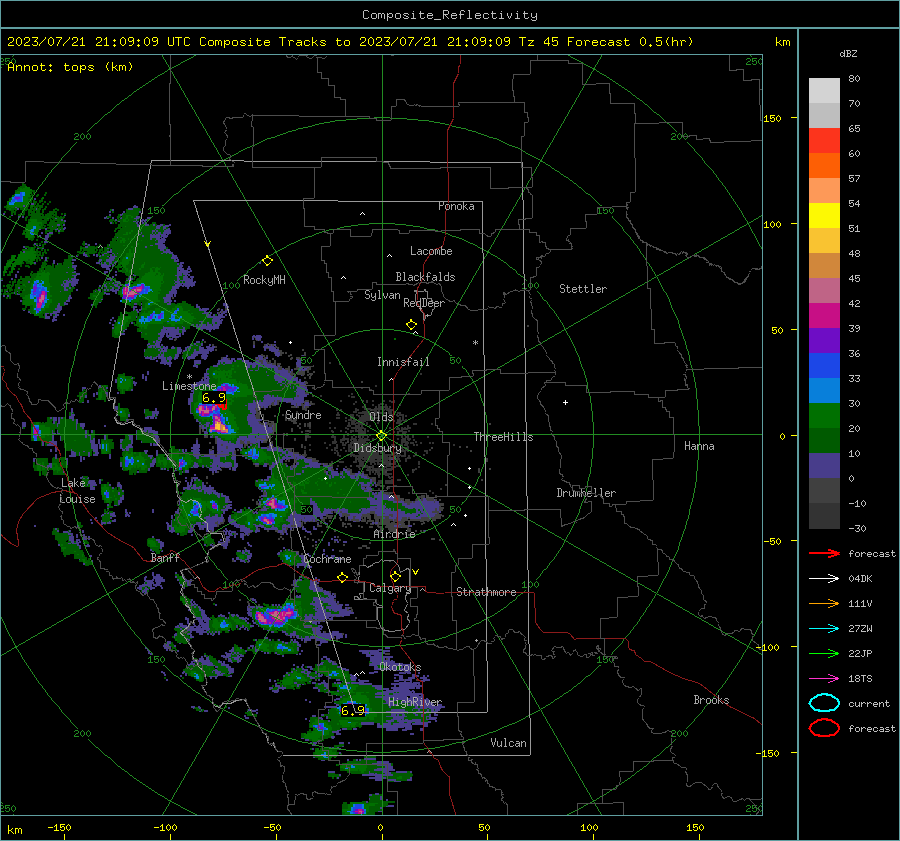This screenshot has width=900, height=841.
Task: Click the cyan 27ZW arrow legend icon
Action: [x=824, y=629]
